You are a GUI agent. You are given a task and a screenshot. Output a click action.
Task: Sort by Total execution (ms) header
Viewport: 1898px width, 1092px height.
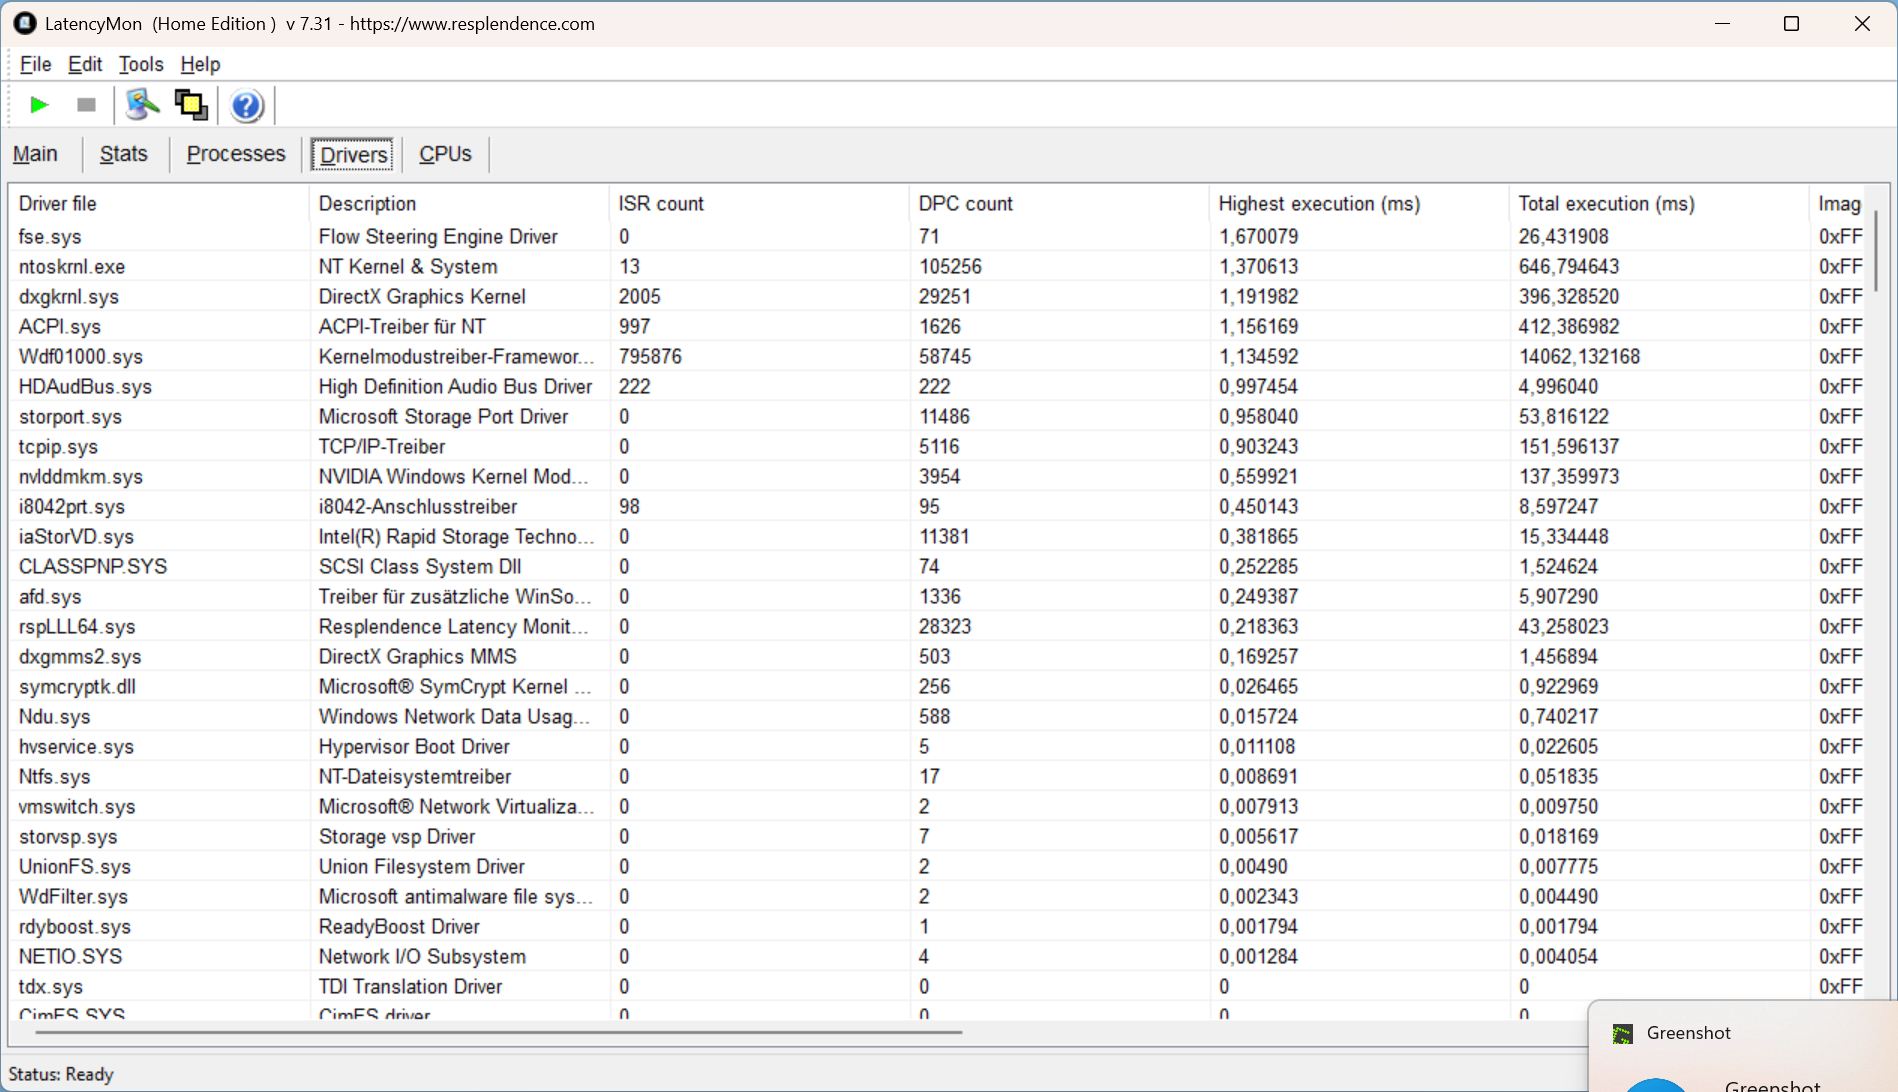pos(1659,204)
